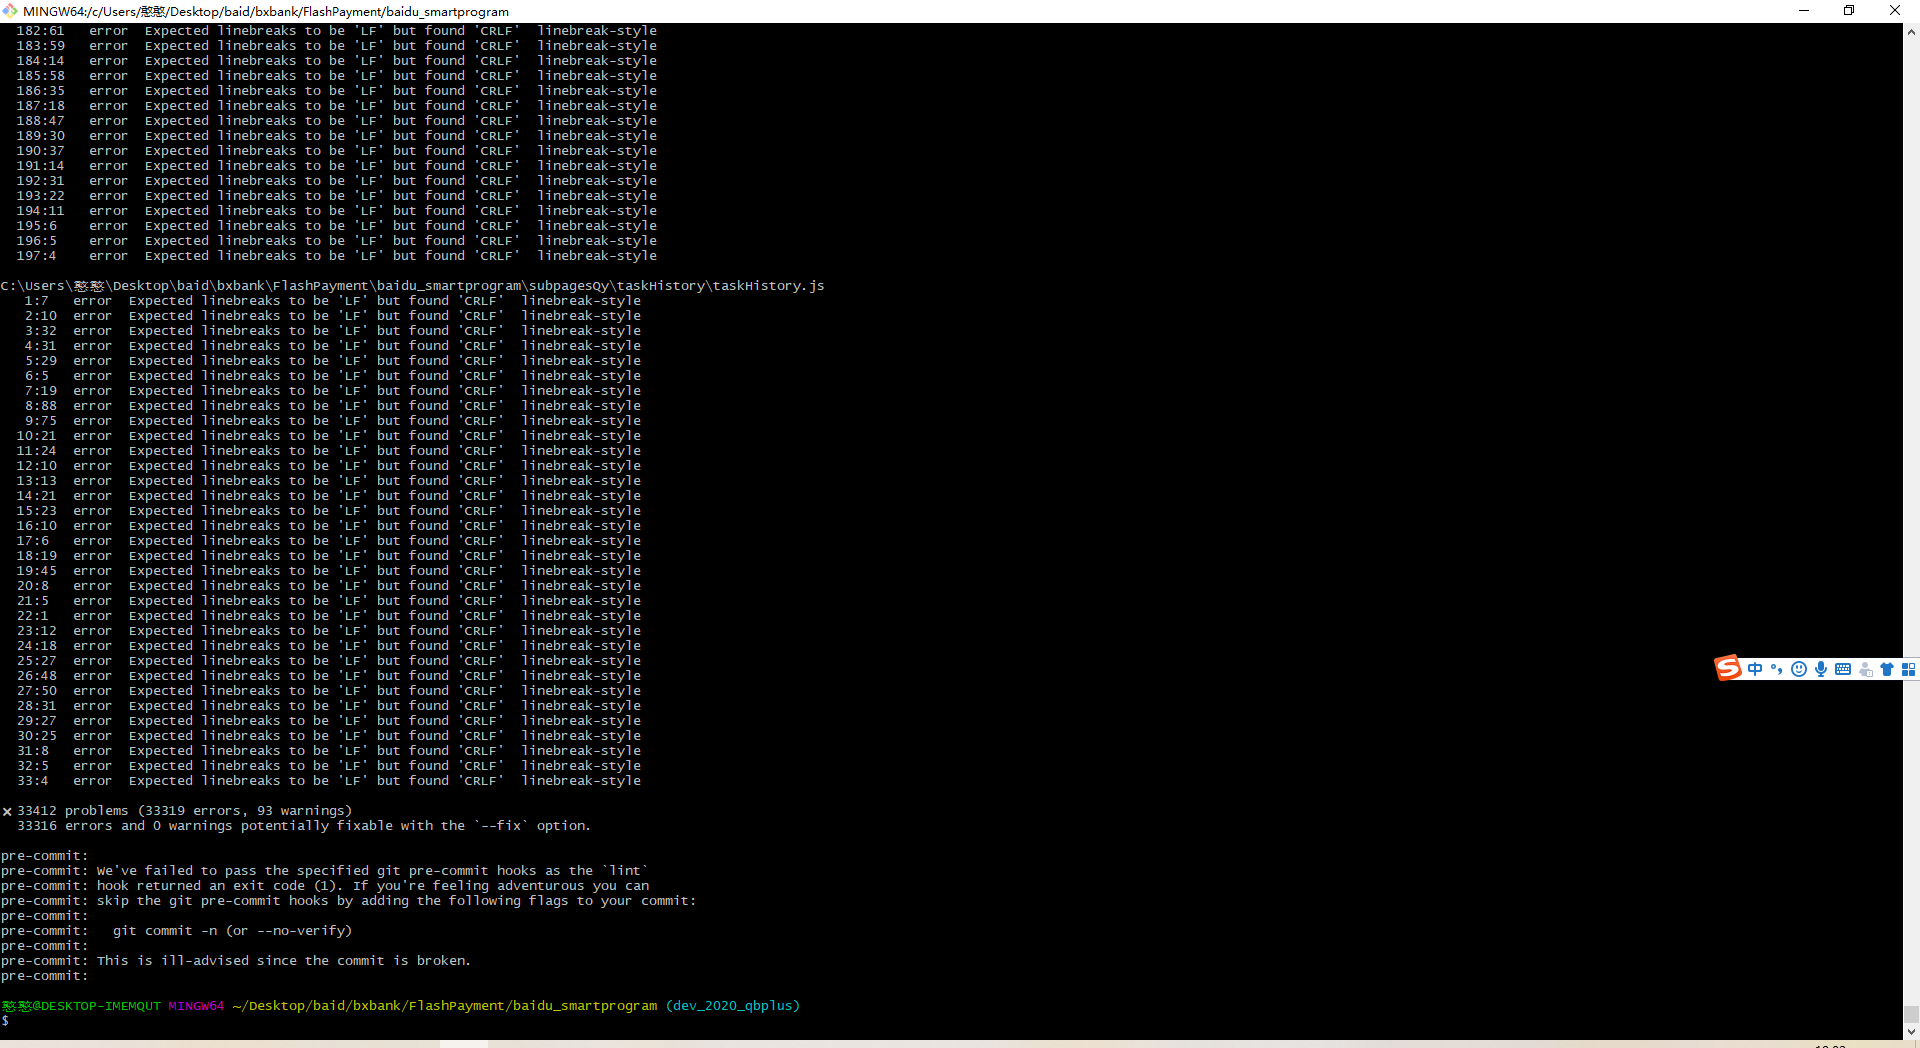This screenshot has width=1920, height=1048.
Task: Click the '(dev_2020_qbplus)' branch name
Action: (733, 1006)
